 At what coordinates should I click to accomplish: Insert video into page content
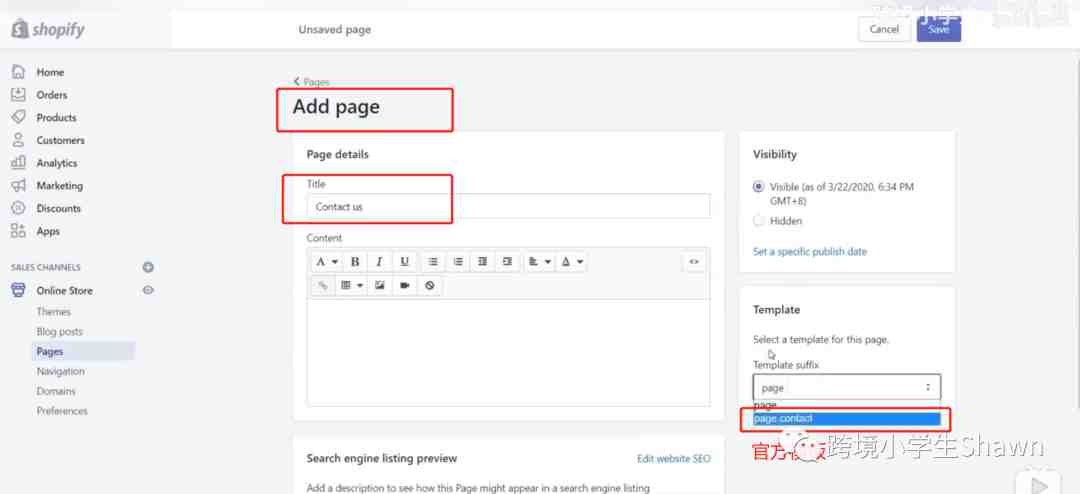(405, 286)
